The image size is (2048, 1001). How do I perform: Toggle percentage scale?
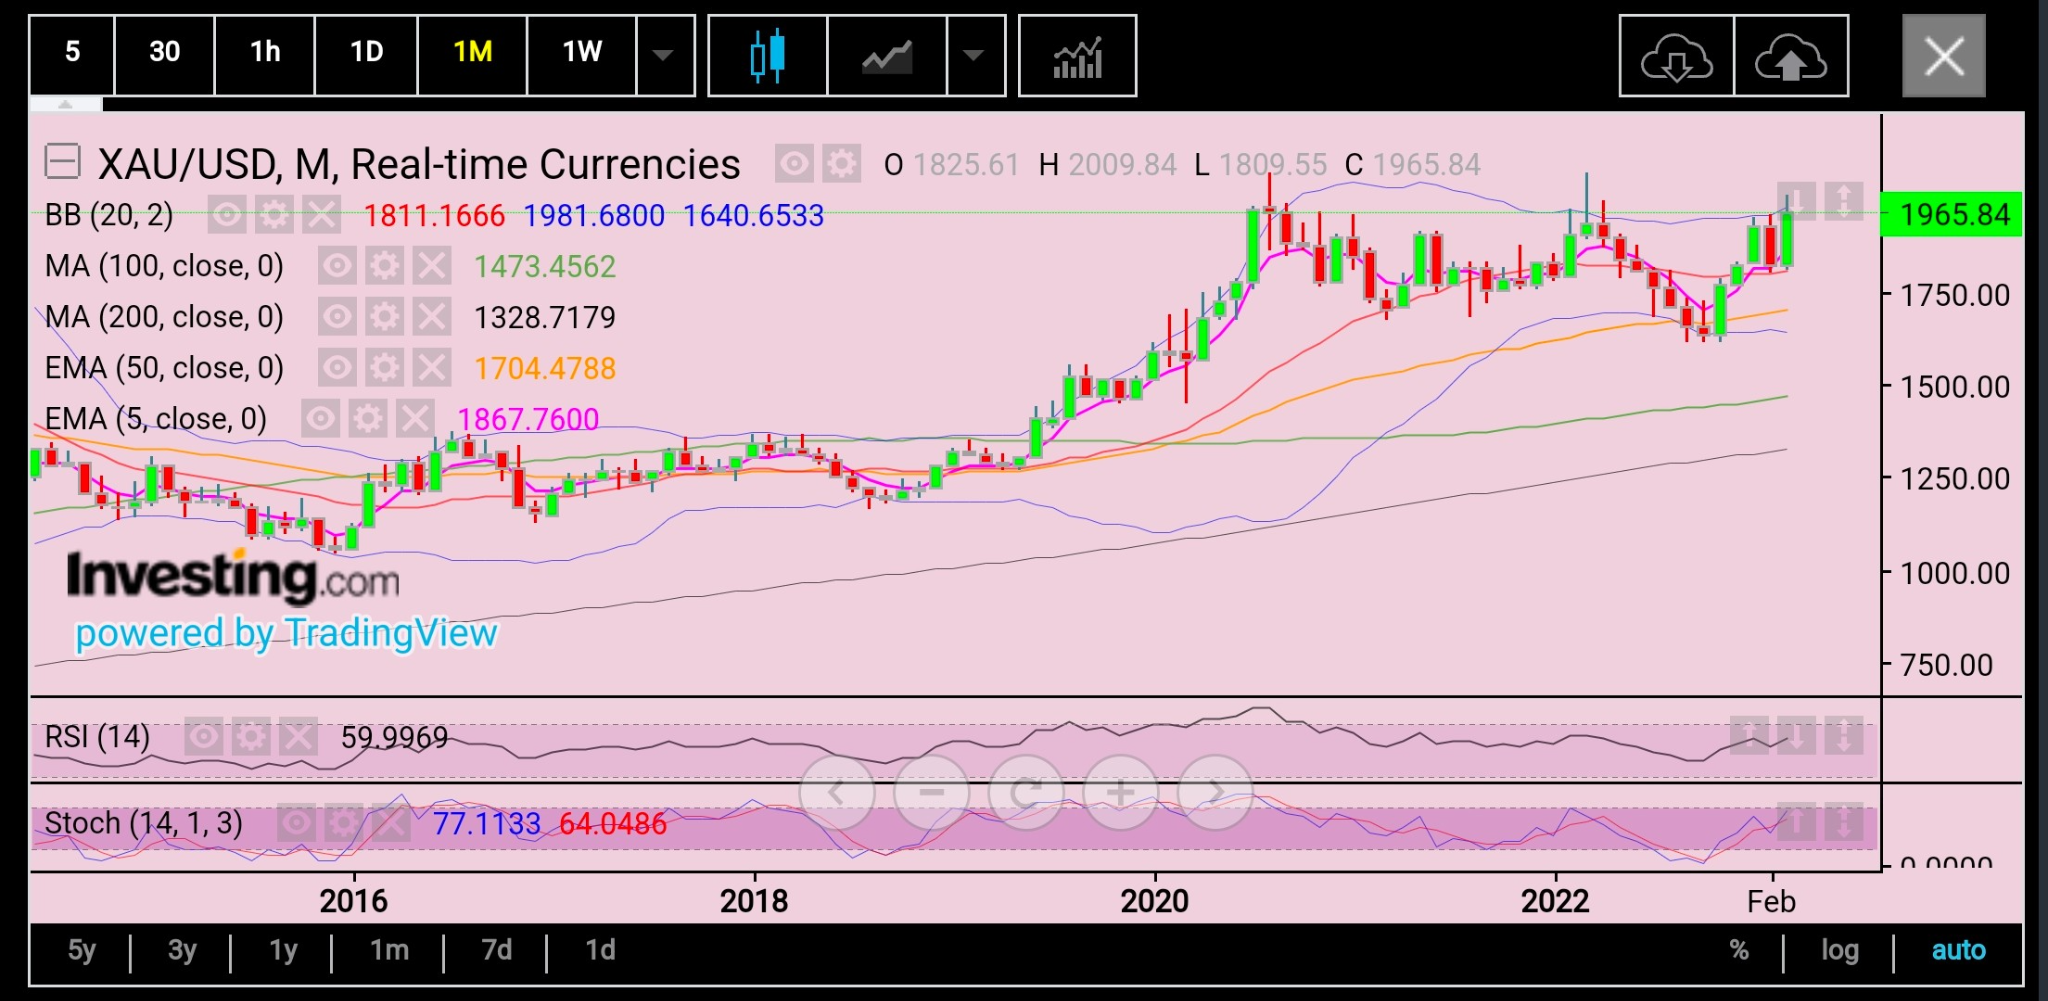(1739, 950)
